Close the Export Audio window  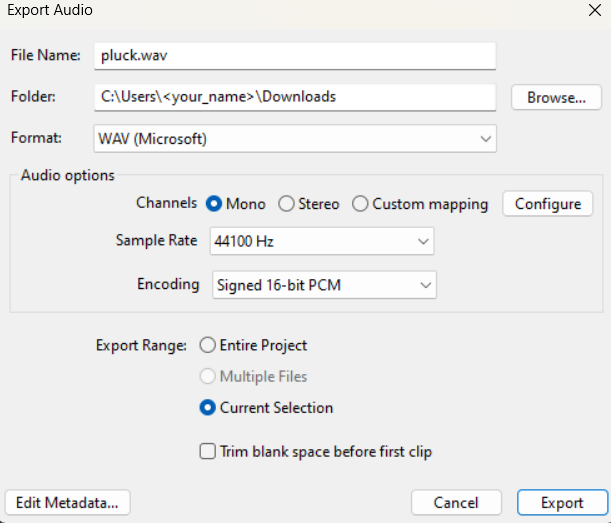point(589,12)
